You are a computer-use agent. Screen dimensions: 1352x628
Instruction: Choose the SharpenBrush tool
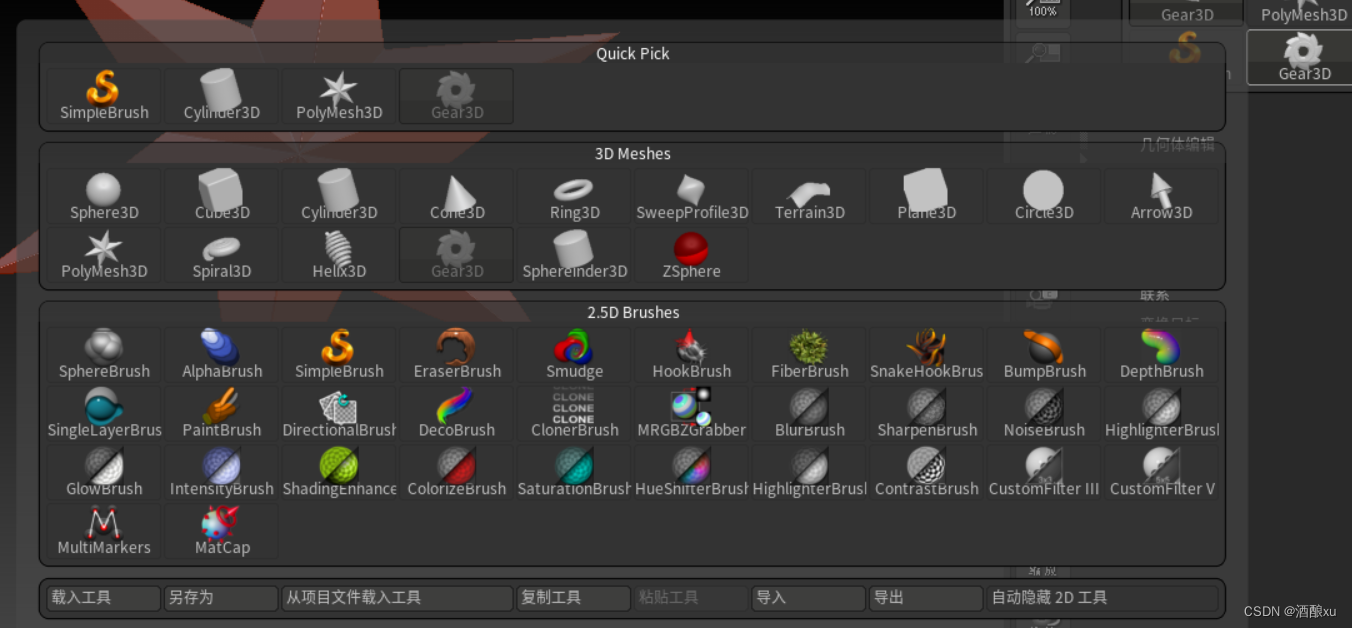(x=927, y=415)
